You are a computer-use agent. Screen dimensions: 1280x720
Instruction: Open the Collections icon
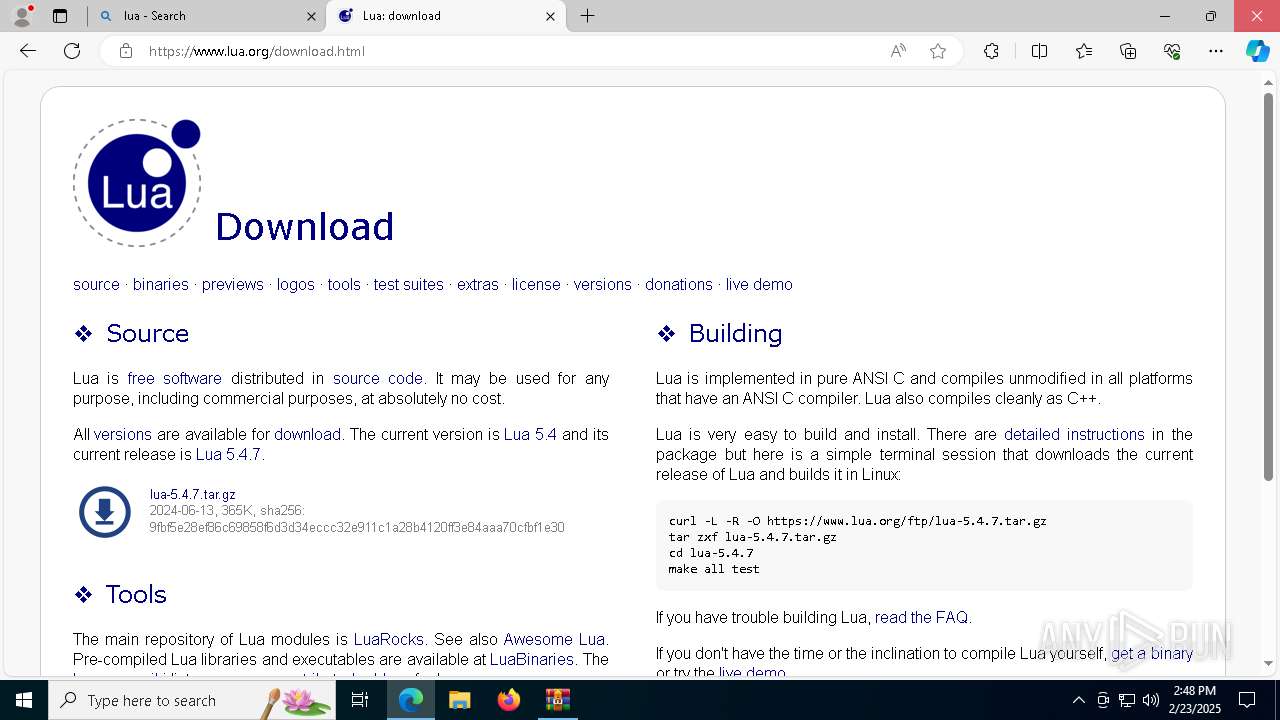(x=1128, y=51)
